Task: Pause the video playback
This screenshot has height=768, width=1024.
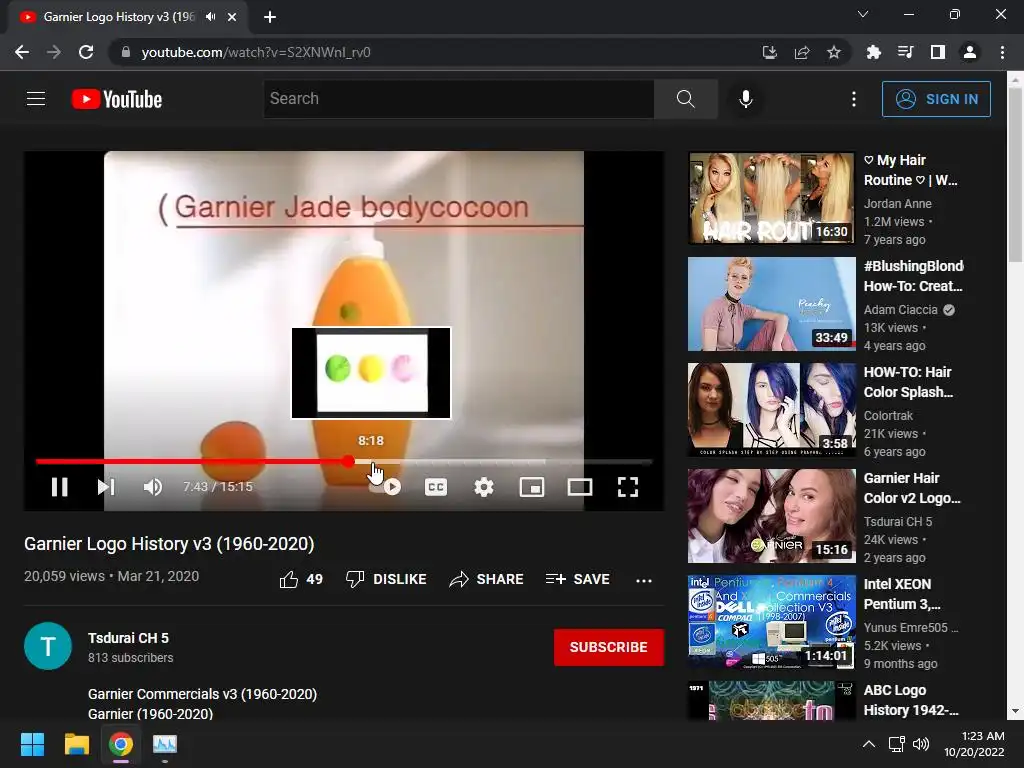Action: (59, 487)
